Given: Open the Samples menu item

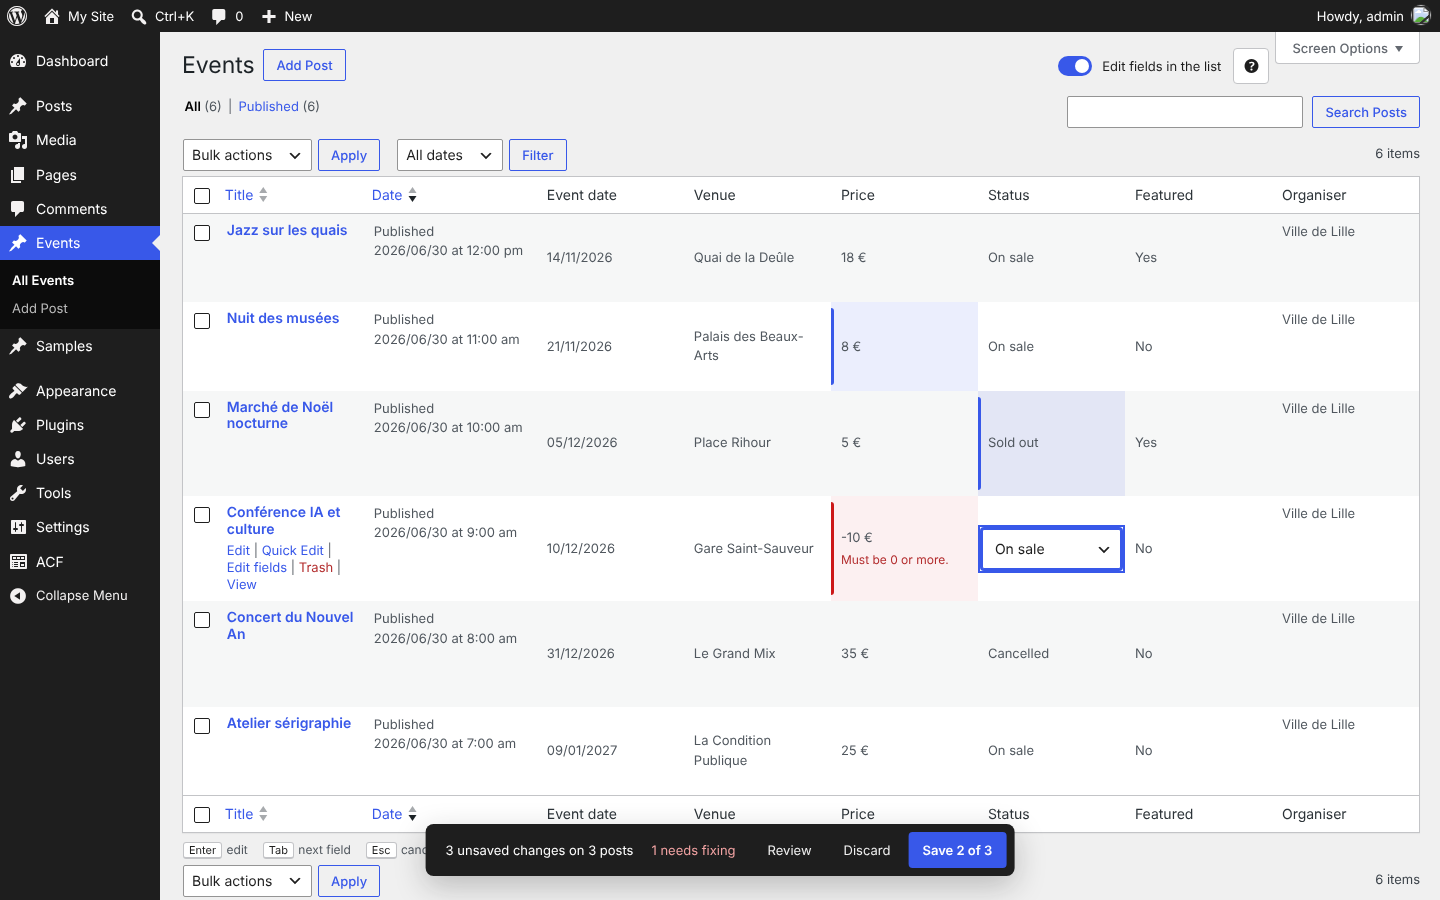Looking at the screenshot, I should pyautogui.click(x=80, y=346).
